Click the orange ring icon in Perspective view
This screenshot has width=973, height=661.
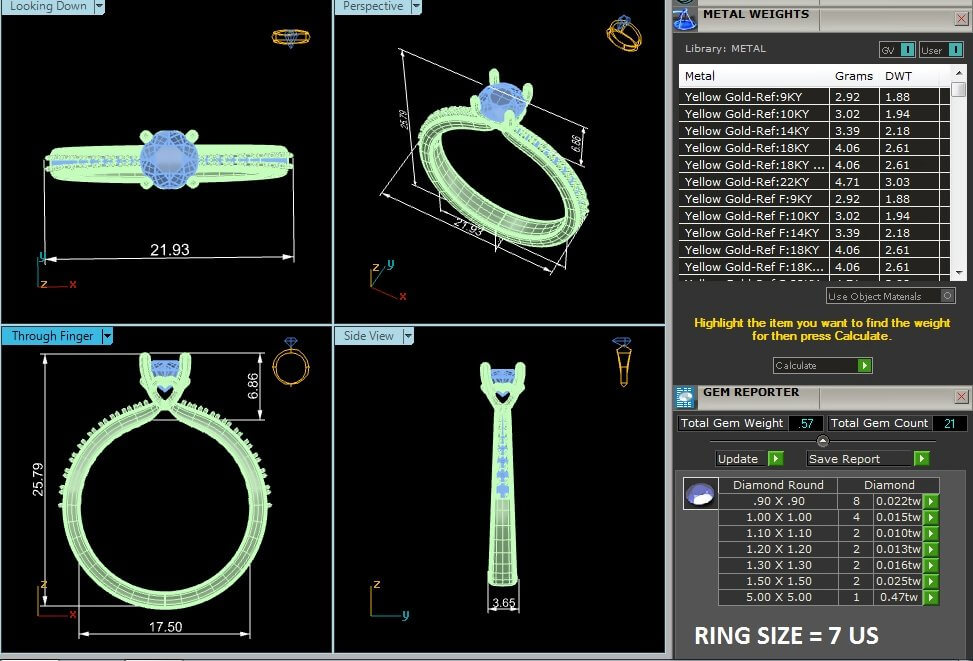click(x=623, y=33)
